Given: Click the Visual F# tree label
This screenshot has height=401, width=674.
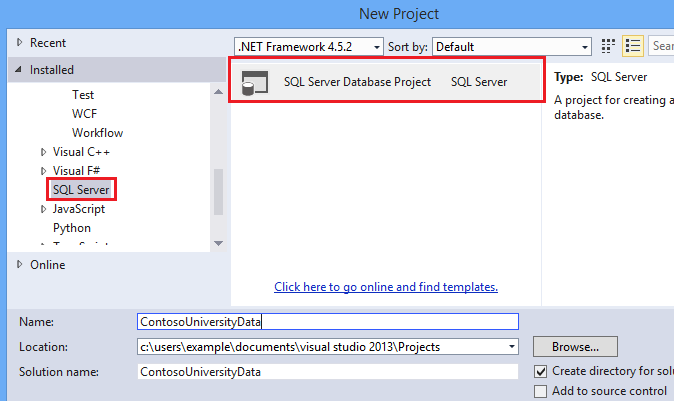Looking at the screenshot, I should (77, 171).
